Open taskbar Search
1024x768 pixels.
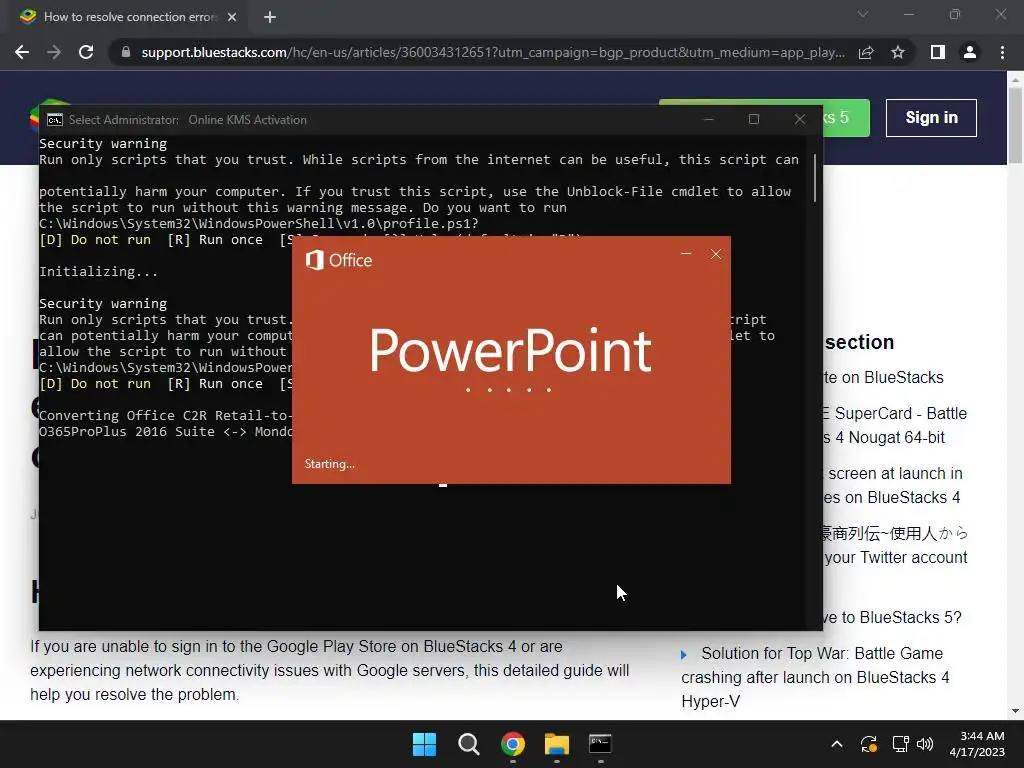point(468,744)
